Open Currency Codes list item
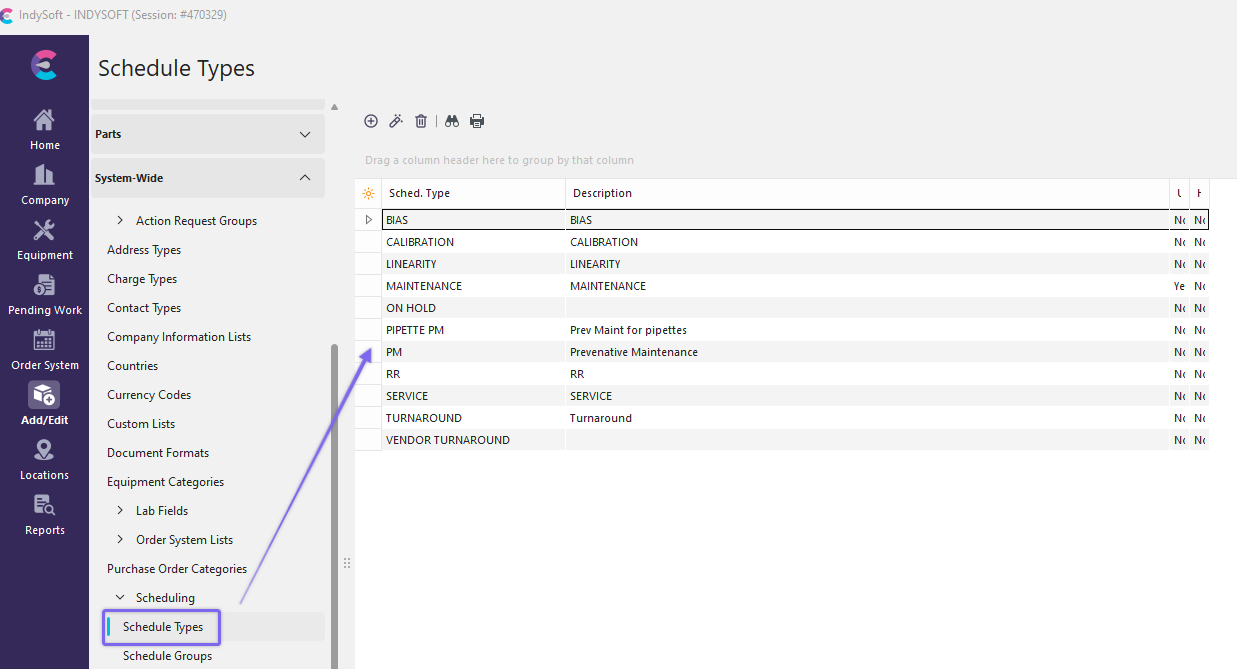The width and height of the screenshot is (1237, 669). tap(149, 395)
